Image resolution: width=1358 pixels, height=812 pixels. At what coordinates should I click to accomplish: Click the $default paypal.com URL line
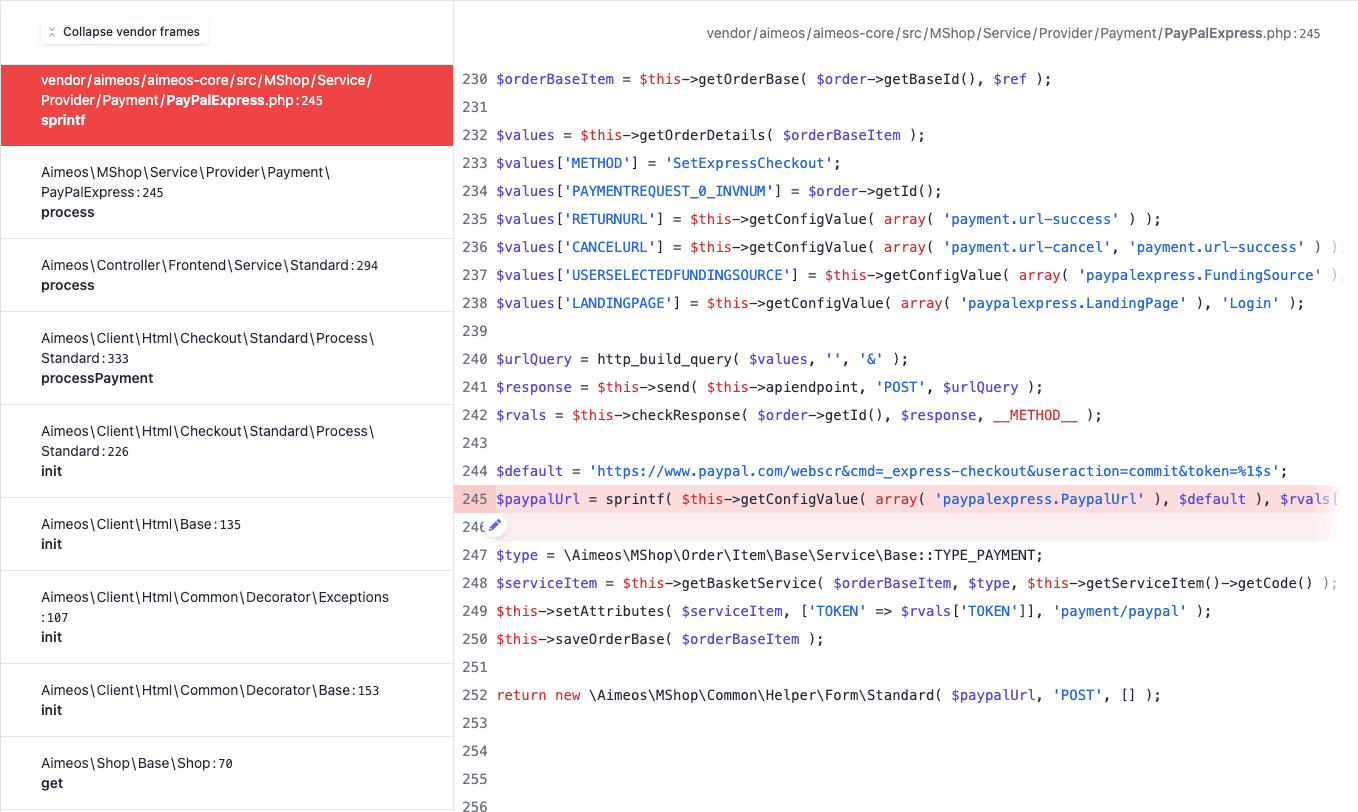(891, 471)
